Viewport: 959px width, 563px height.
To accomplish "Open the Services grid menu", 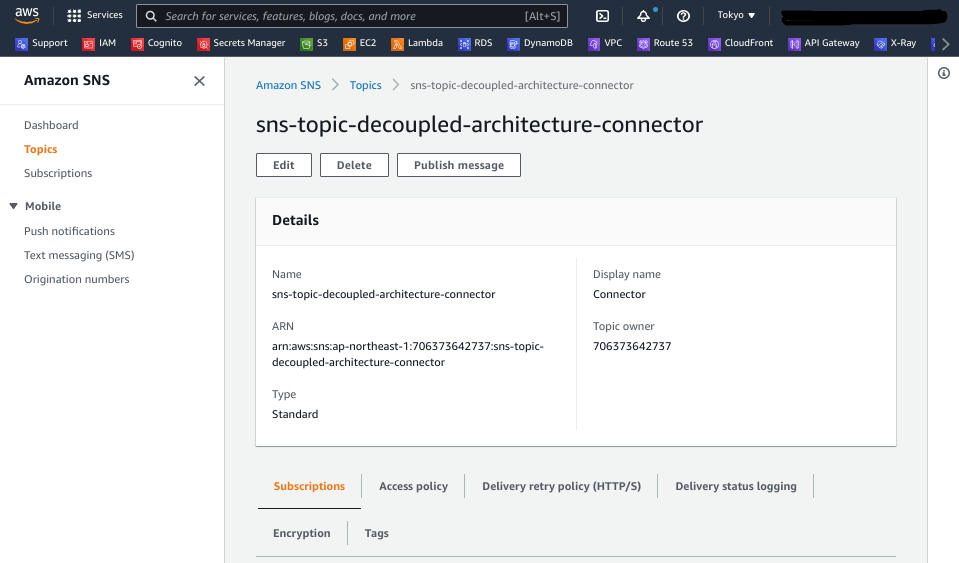I will [x=95, y=15].
